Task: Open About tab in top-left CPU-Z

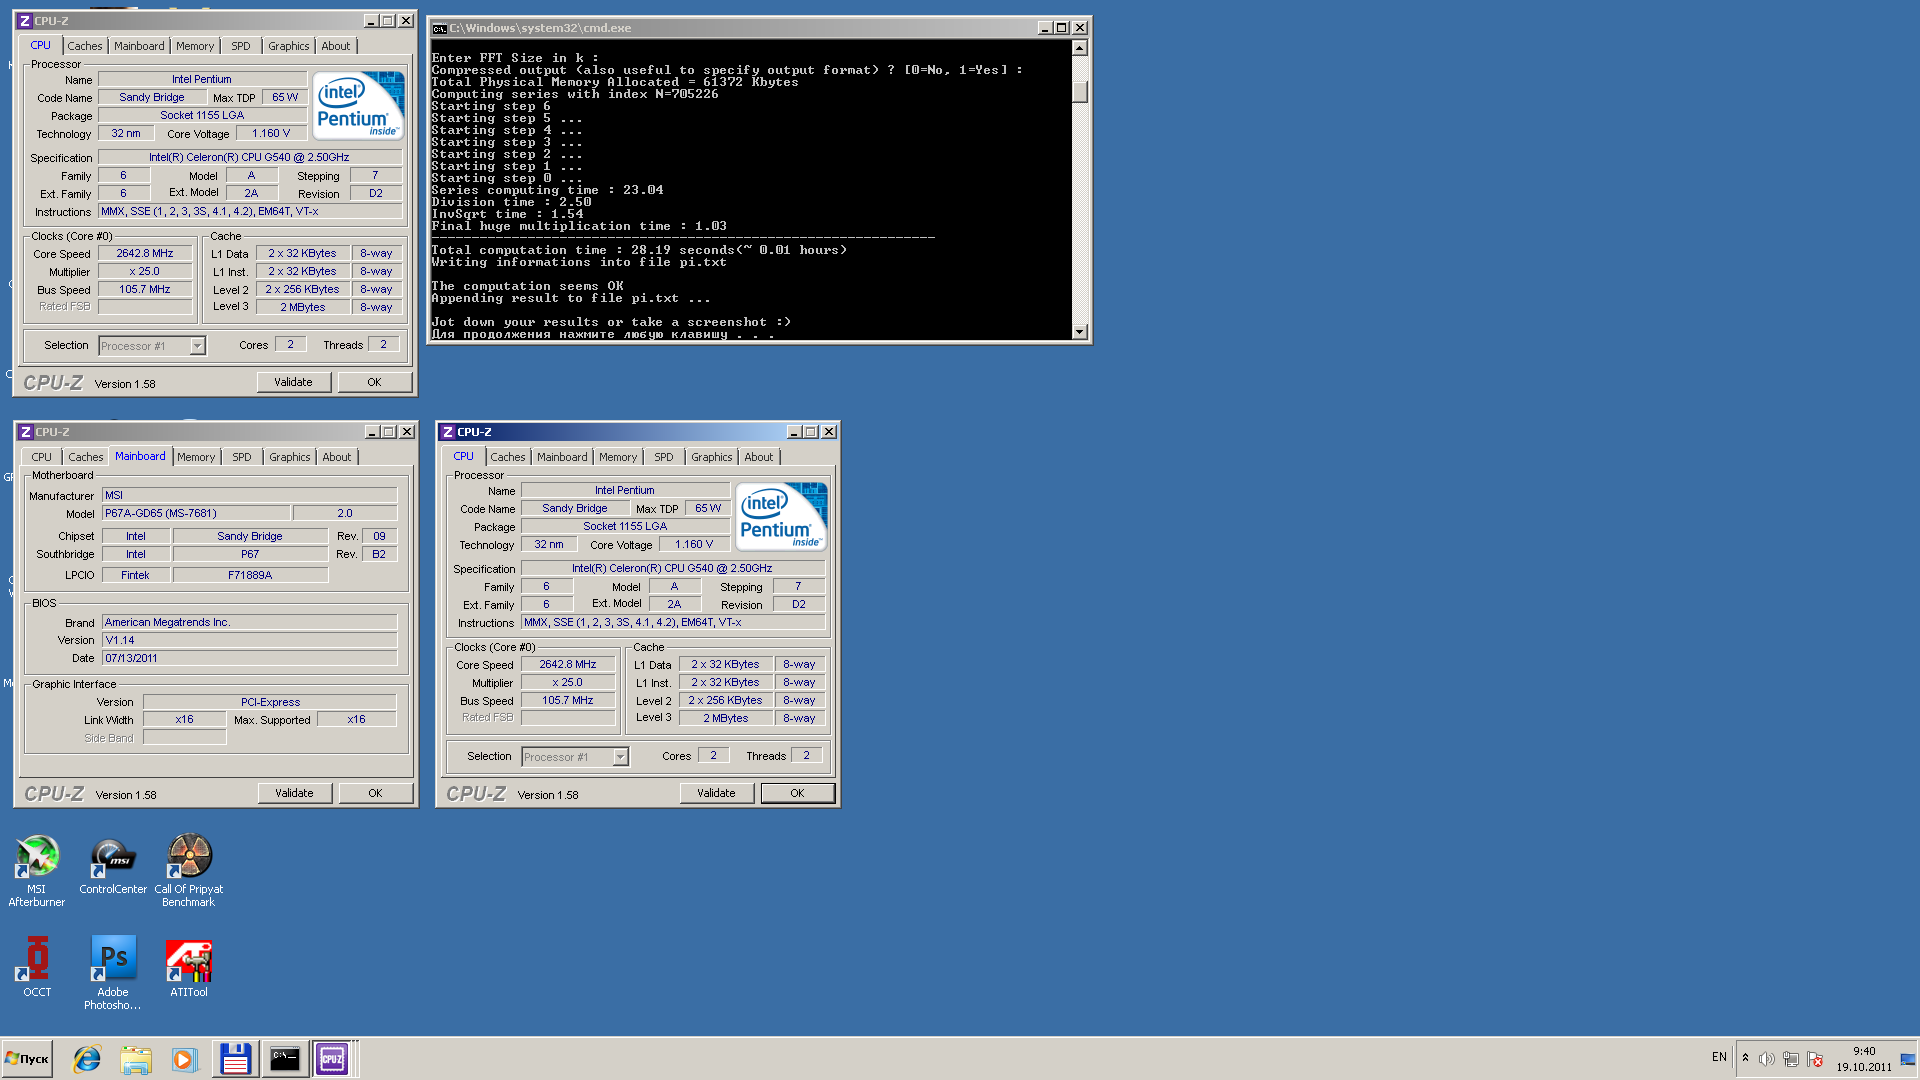Action: pyautogui.click(x=336, y=46)
